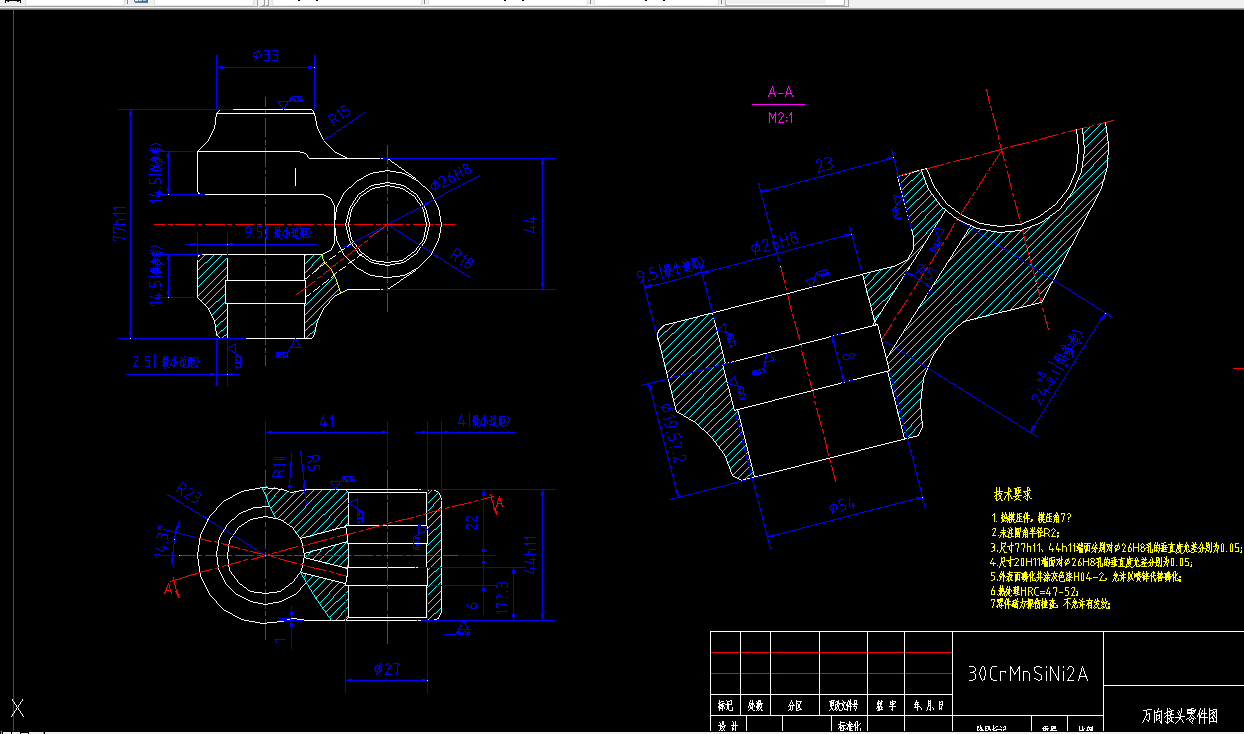Viewport: 1244px width, 734px height.
Task: Select the M2:1 scale text
Action: point(781,117)
